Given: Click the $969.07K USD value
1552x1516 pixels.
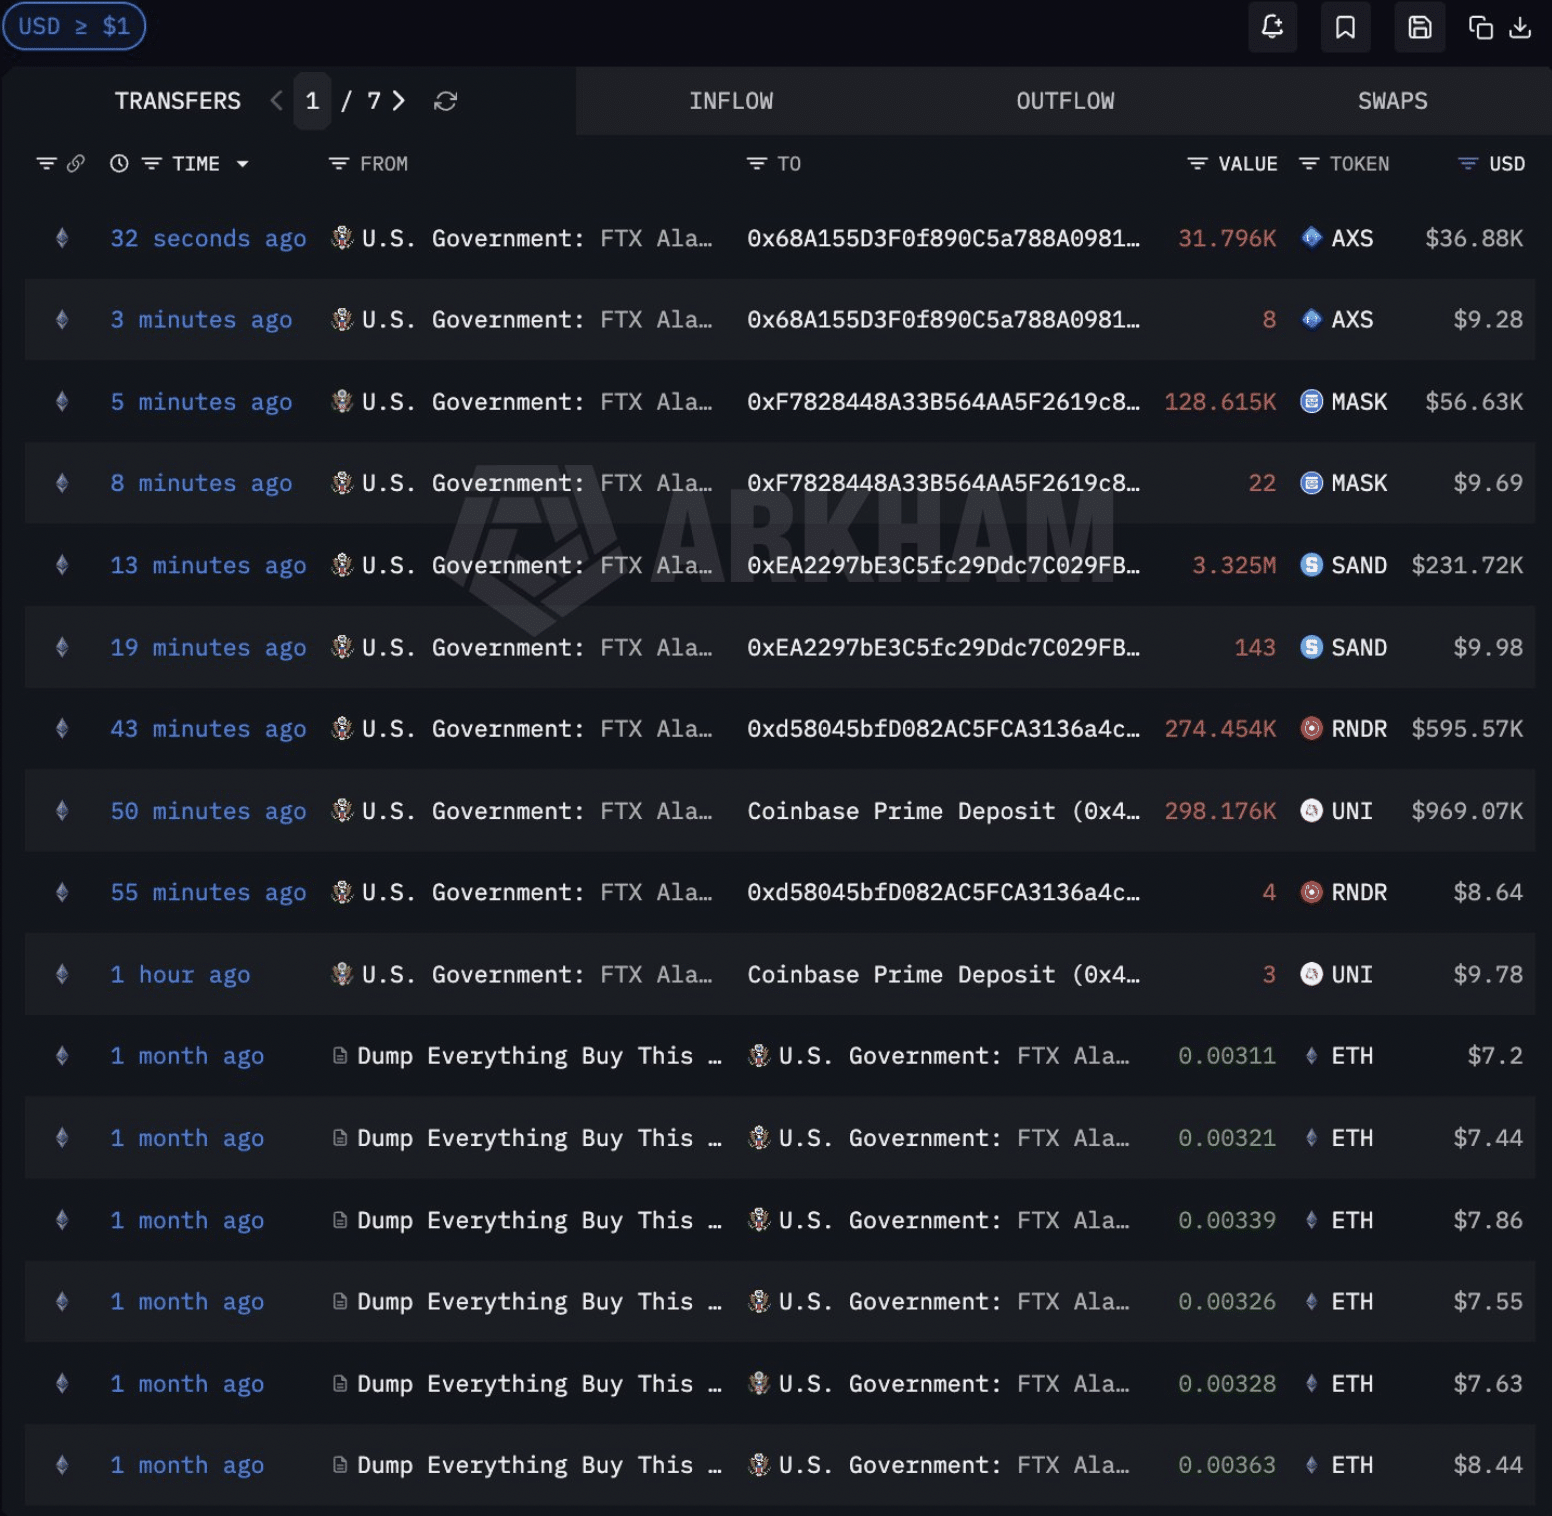Looking at the screenshot, I should 1467,811.
